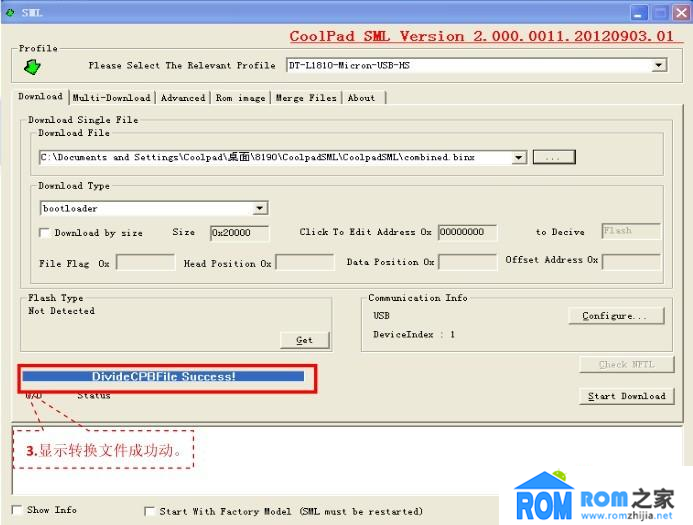
Task: Enable Start With Factory Model checkbox
Action: 149,511
